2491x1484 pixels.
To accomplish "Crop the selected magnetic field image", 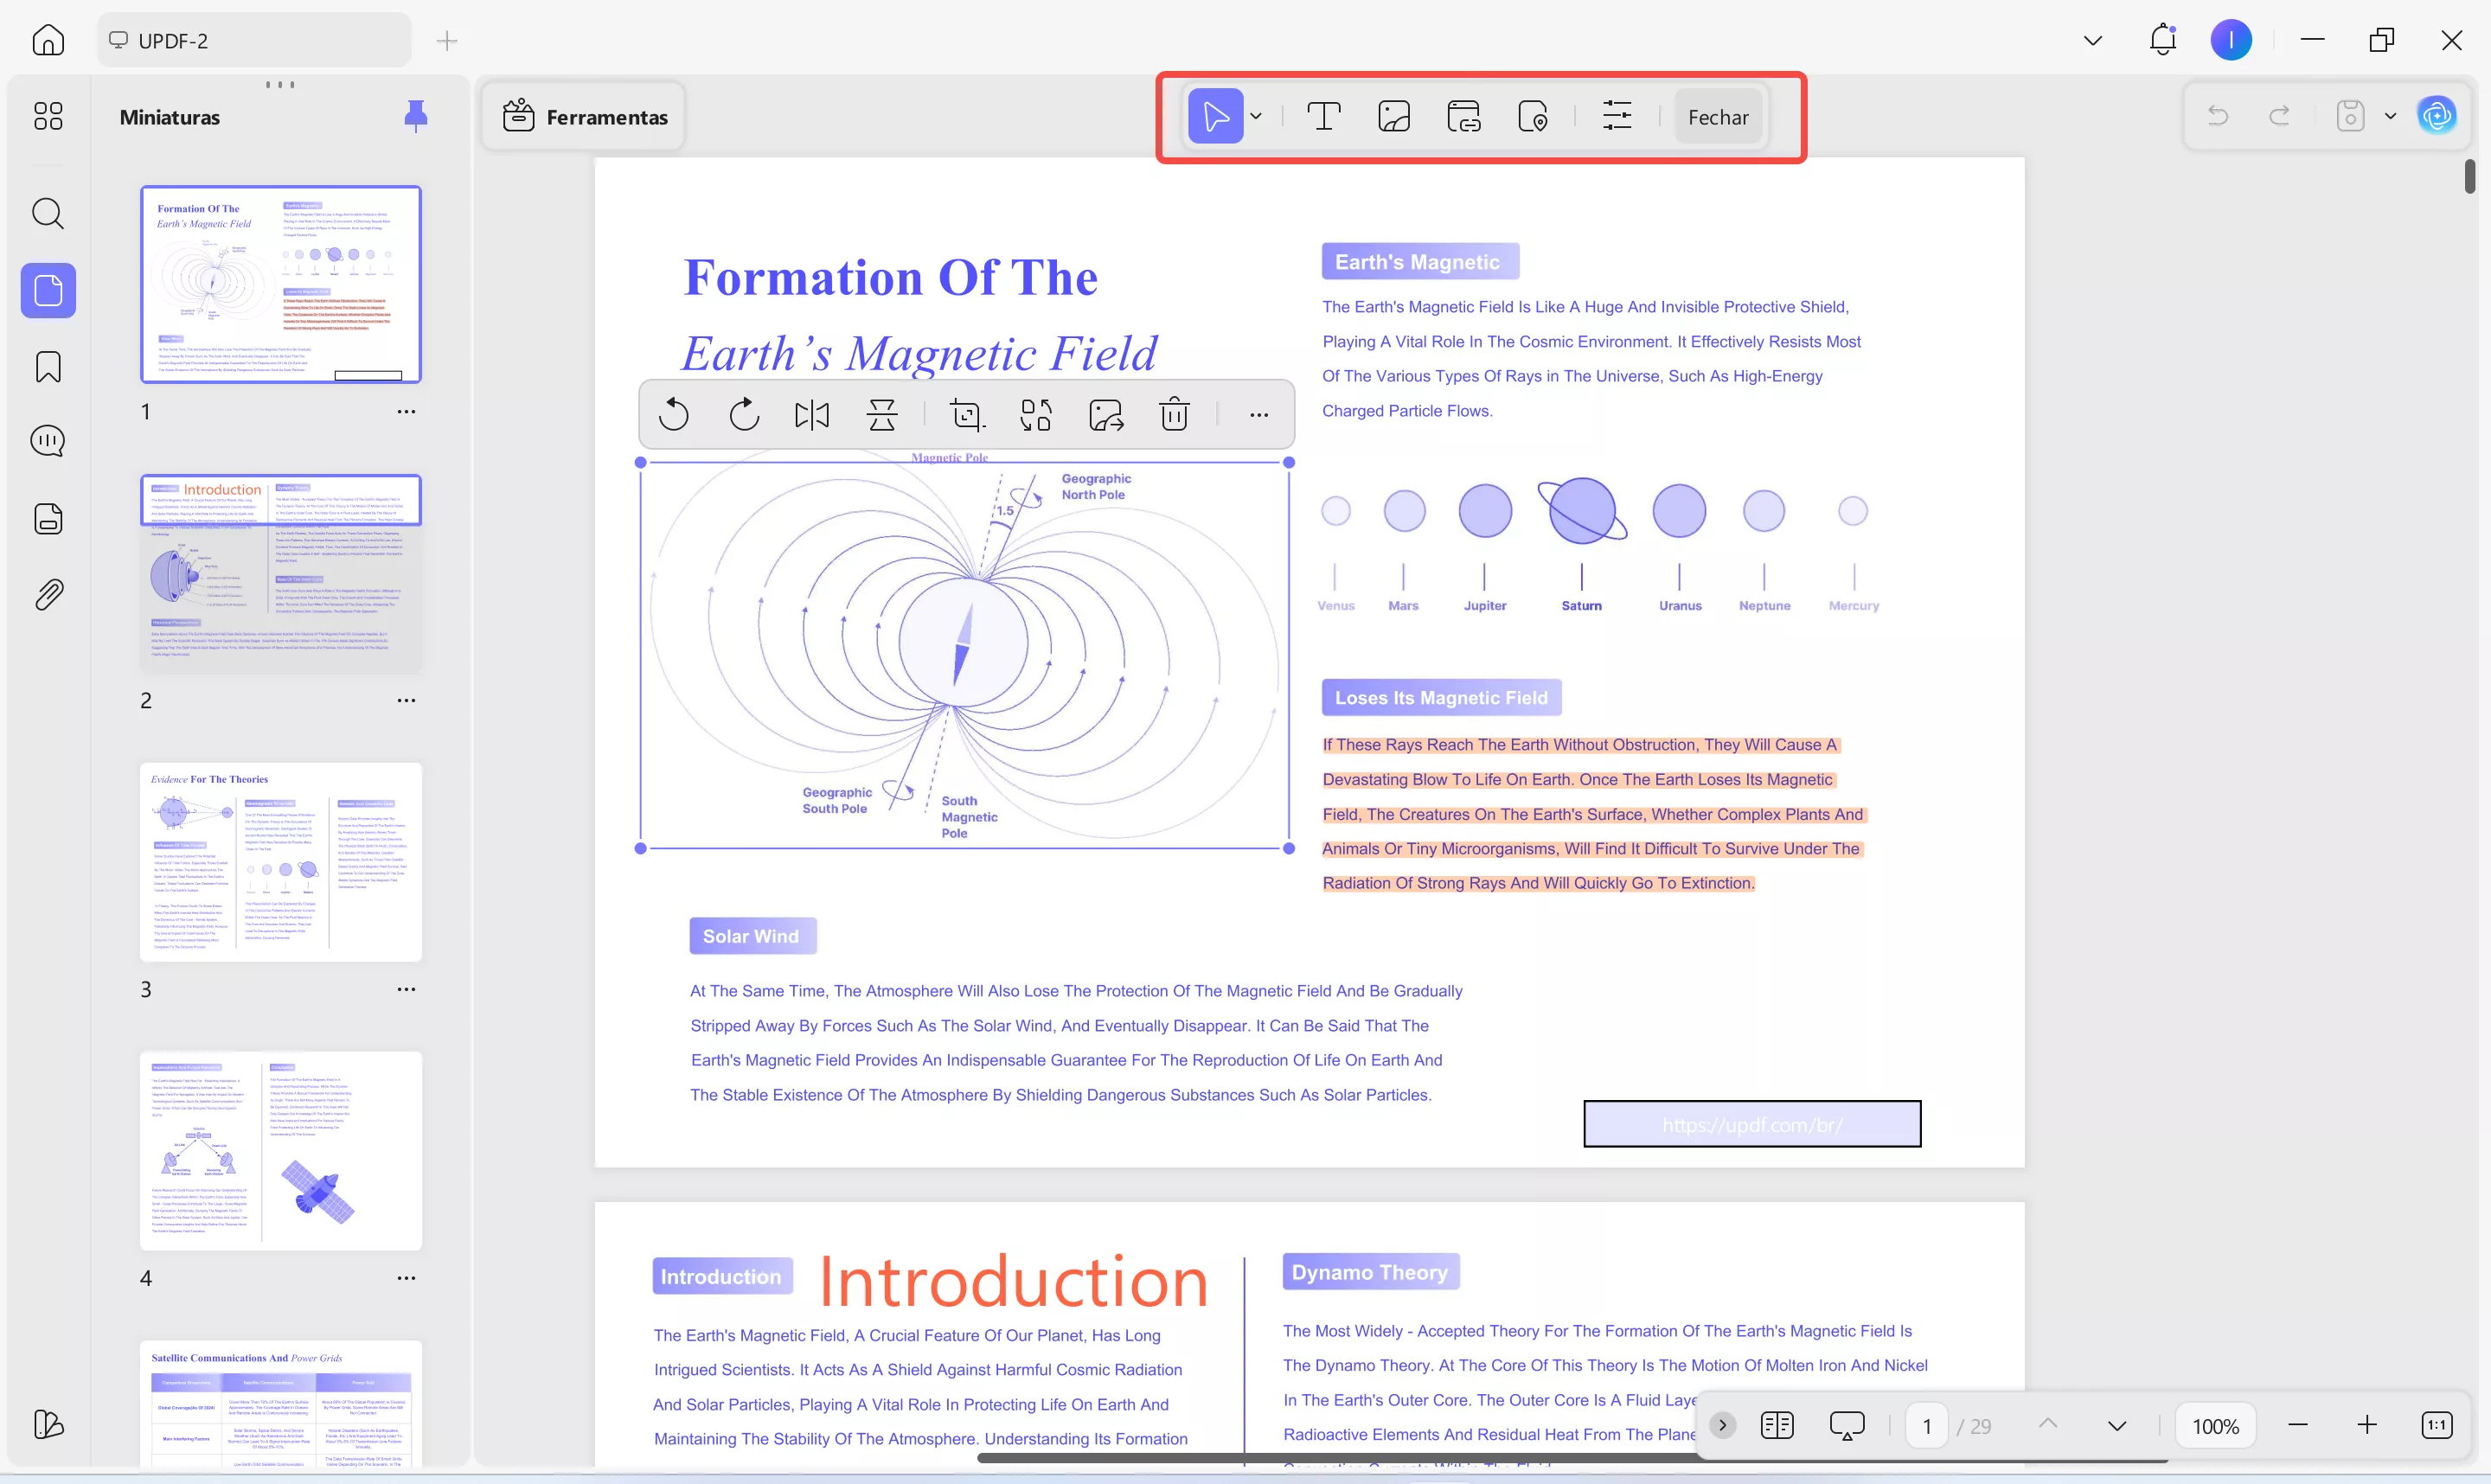I will [966, 414].
